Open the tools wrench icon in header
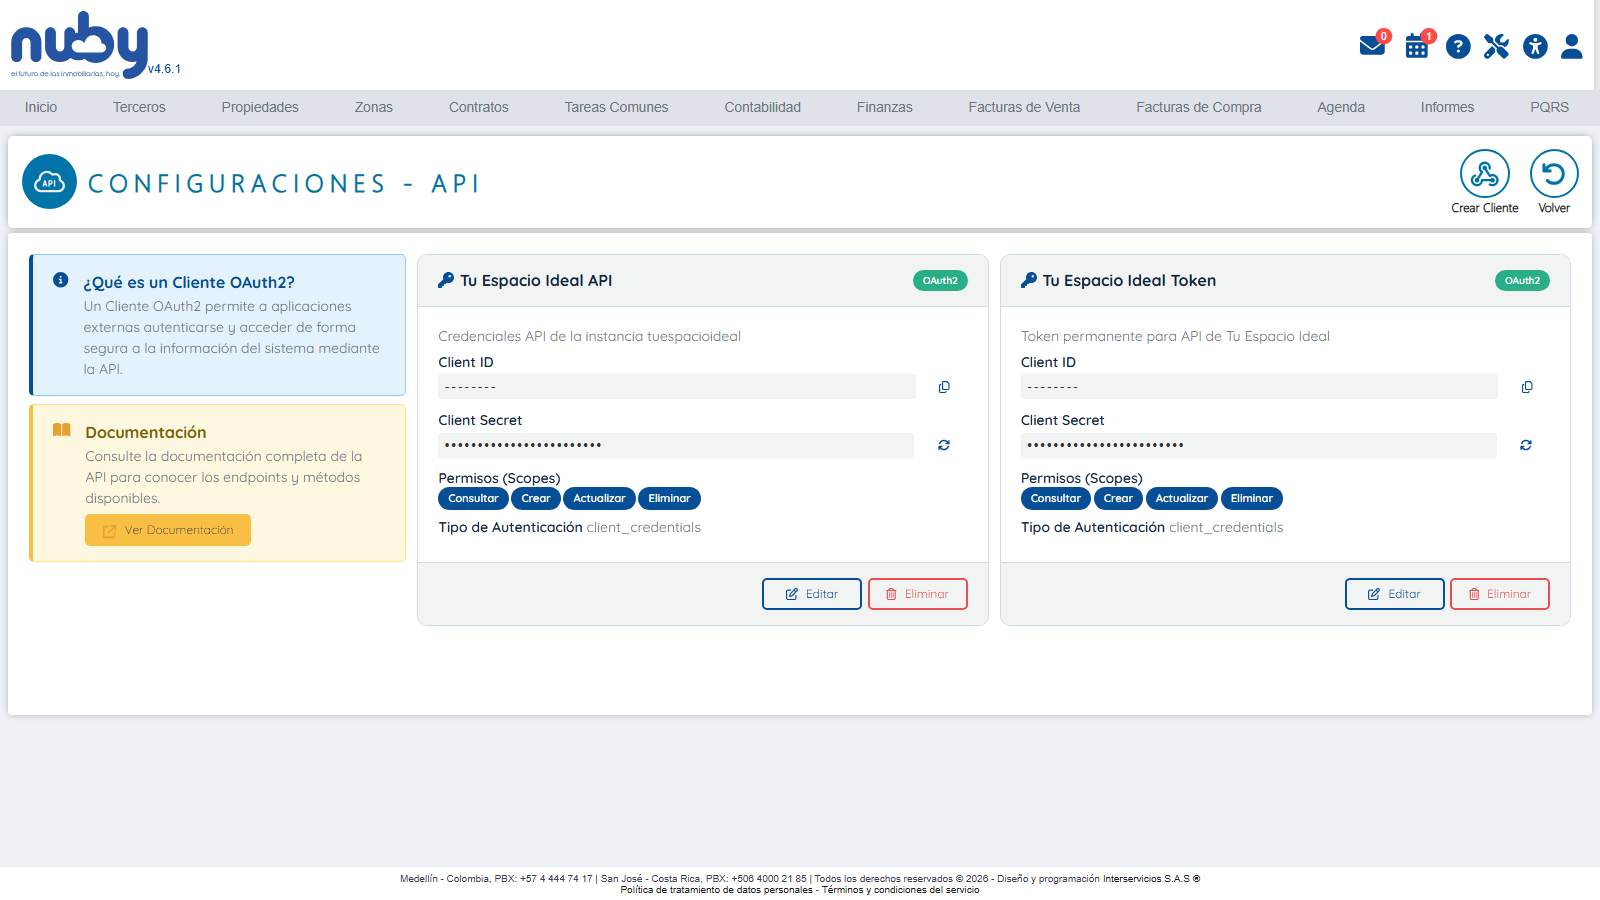Screen dimensions: 1600x900 click(1496, 46)
